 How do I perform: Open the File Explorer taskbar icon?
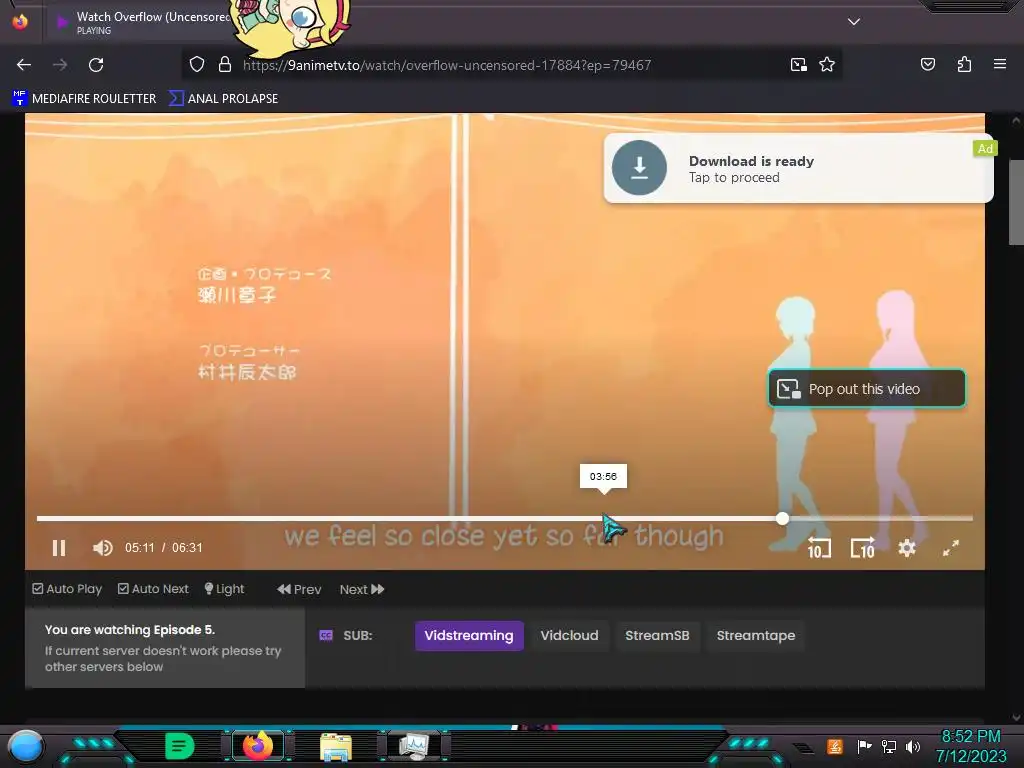tap(336, 747)
